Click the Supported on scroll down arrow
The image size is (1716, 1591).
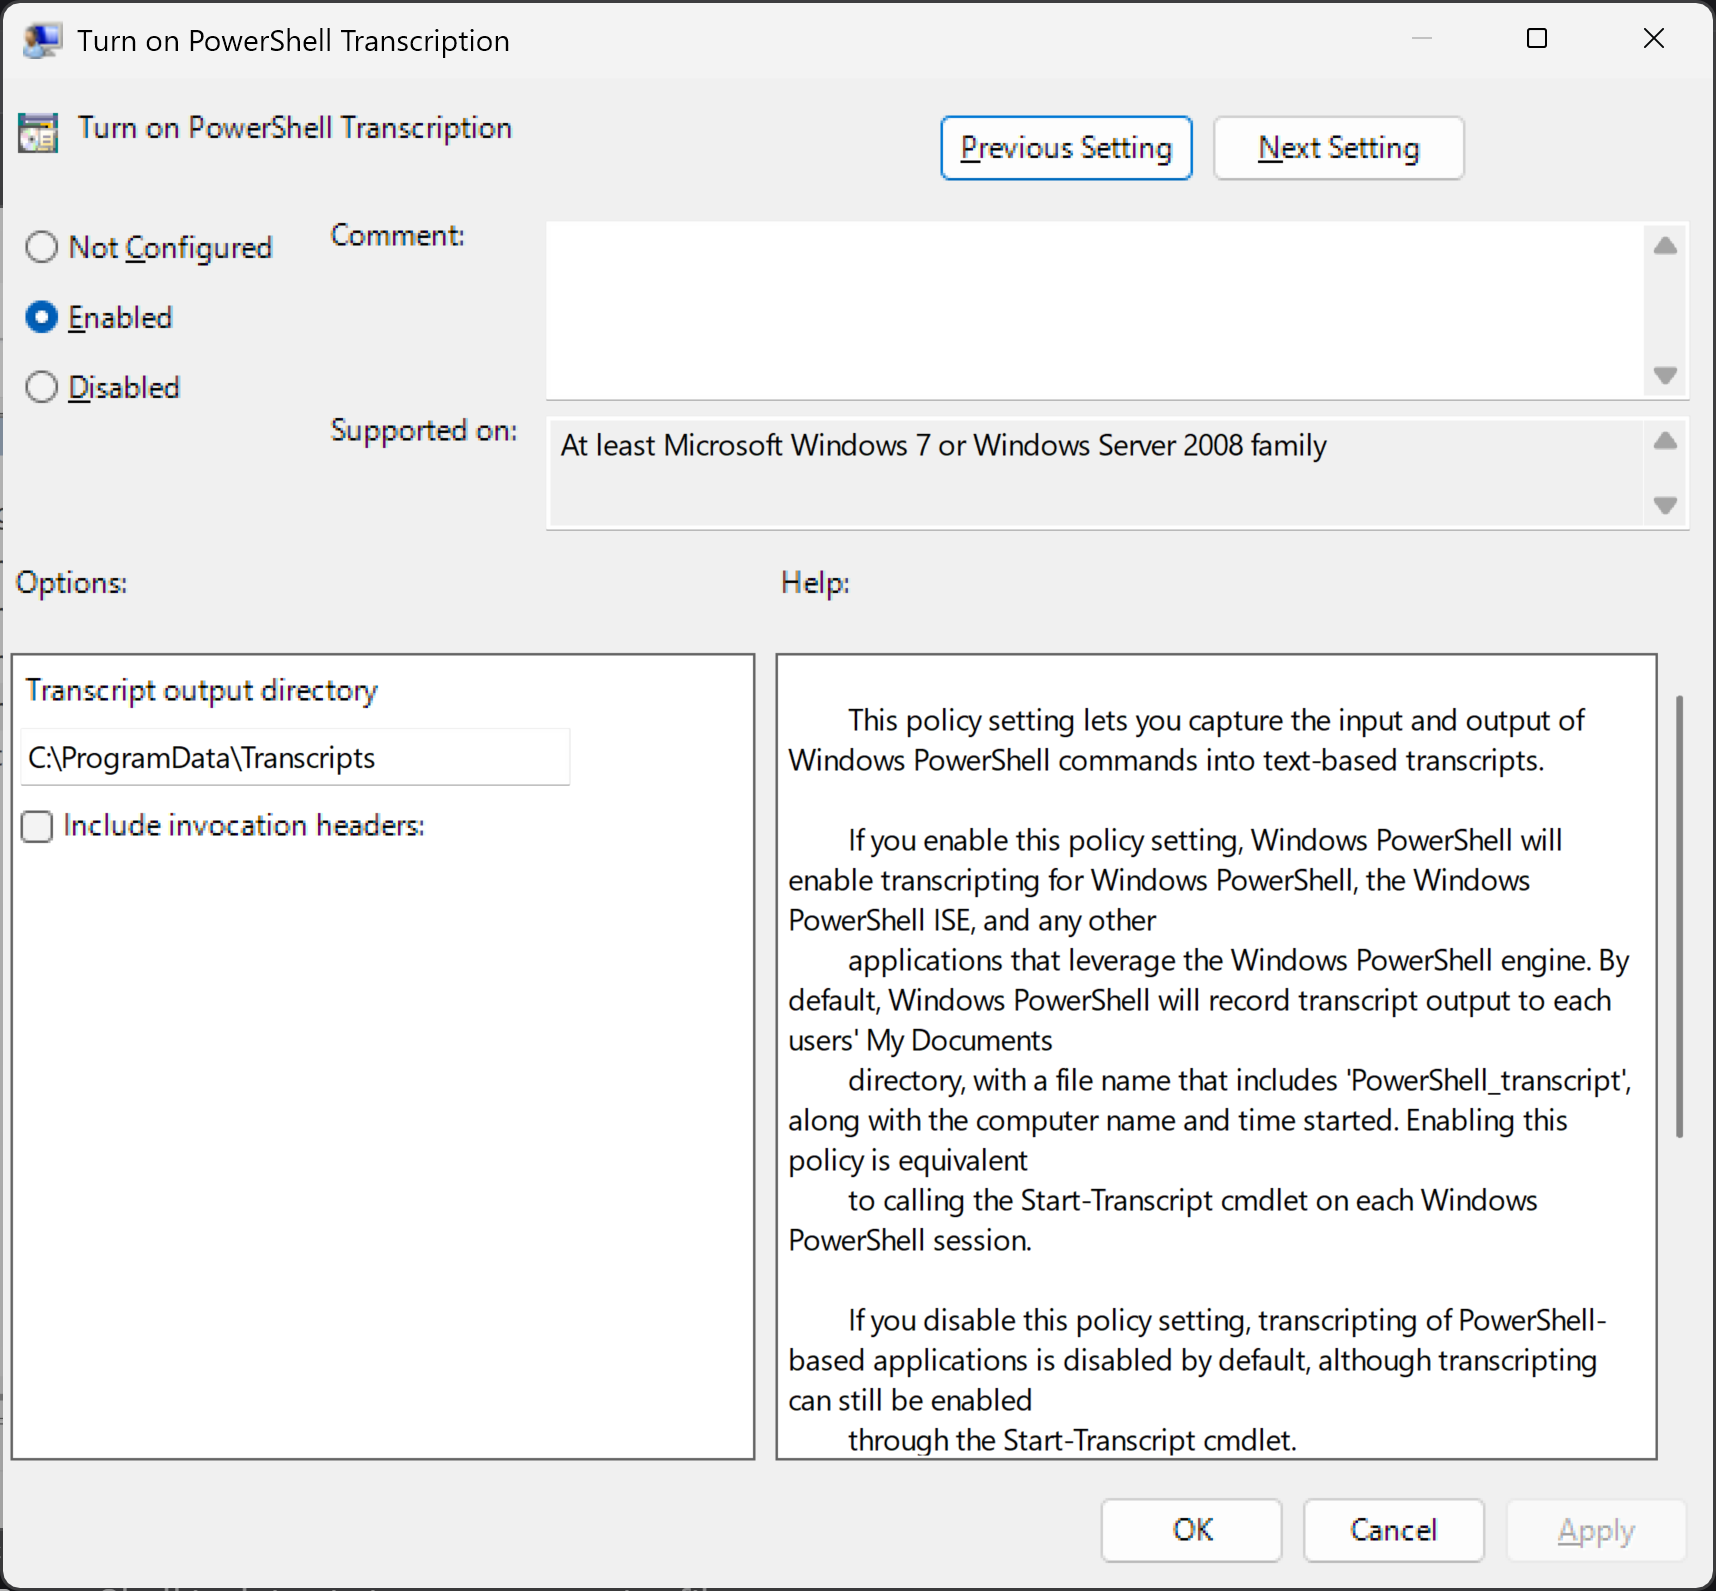coord(1665,505)
